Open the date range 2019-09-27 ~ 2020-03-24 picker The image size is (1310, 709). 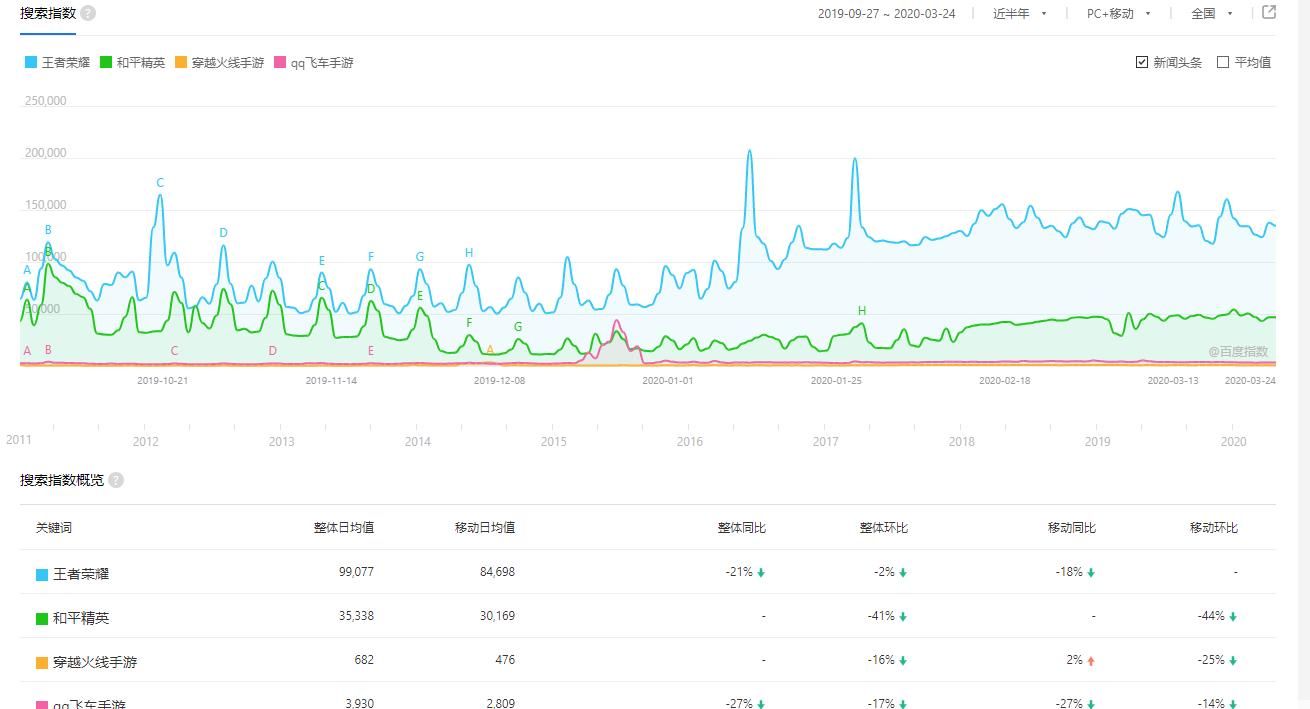pyautogui.click(x=886, y=14)
